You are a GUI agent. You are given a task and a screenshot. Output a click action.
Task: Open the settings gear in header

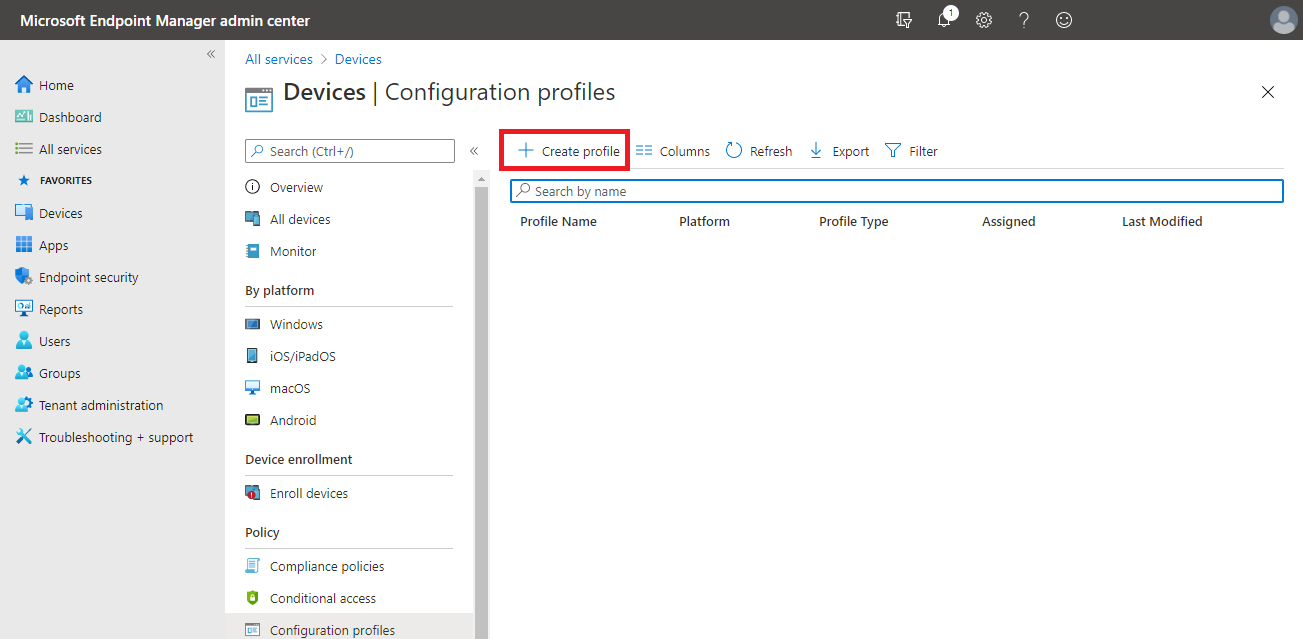point(984,20)
